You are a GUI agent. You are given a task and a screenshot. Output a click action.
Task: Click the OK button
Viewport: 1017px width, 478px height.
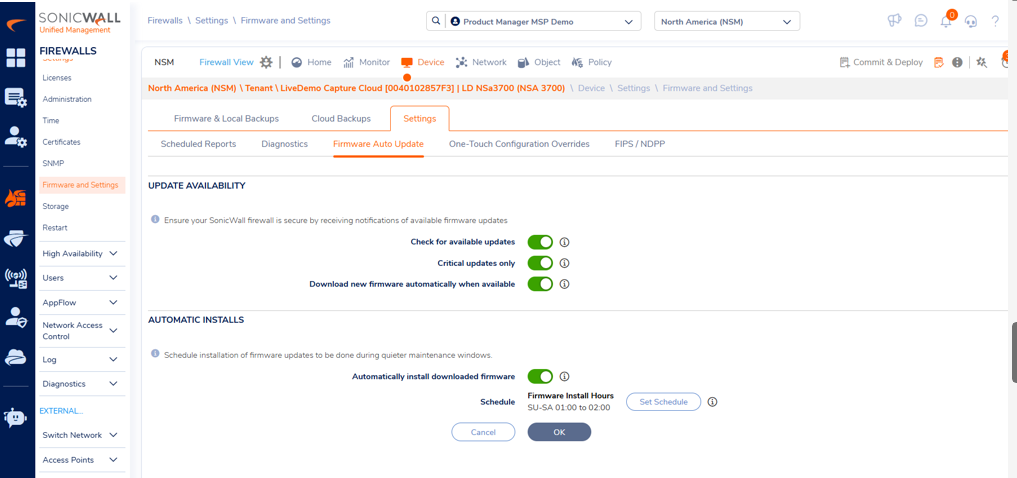click(559, 432)
